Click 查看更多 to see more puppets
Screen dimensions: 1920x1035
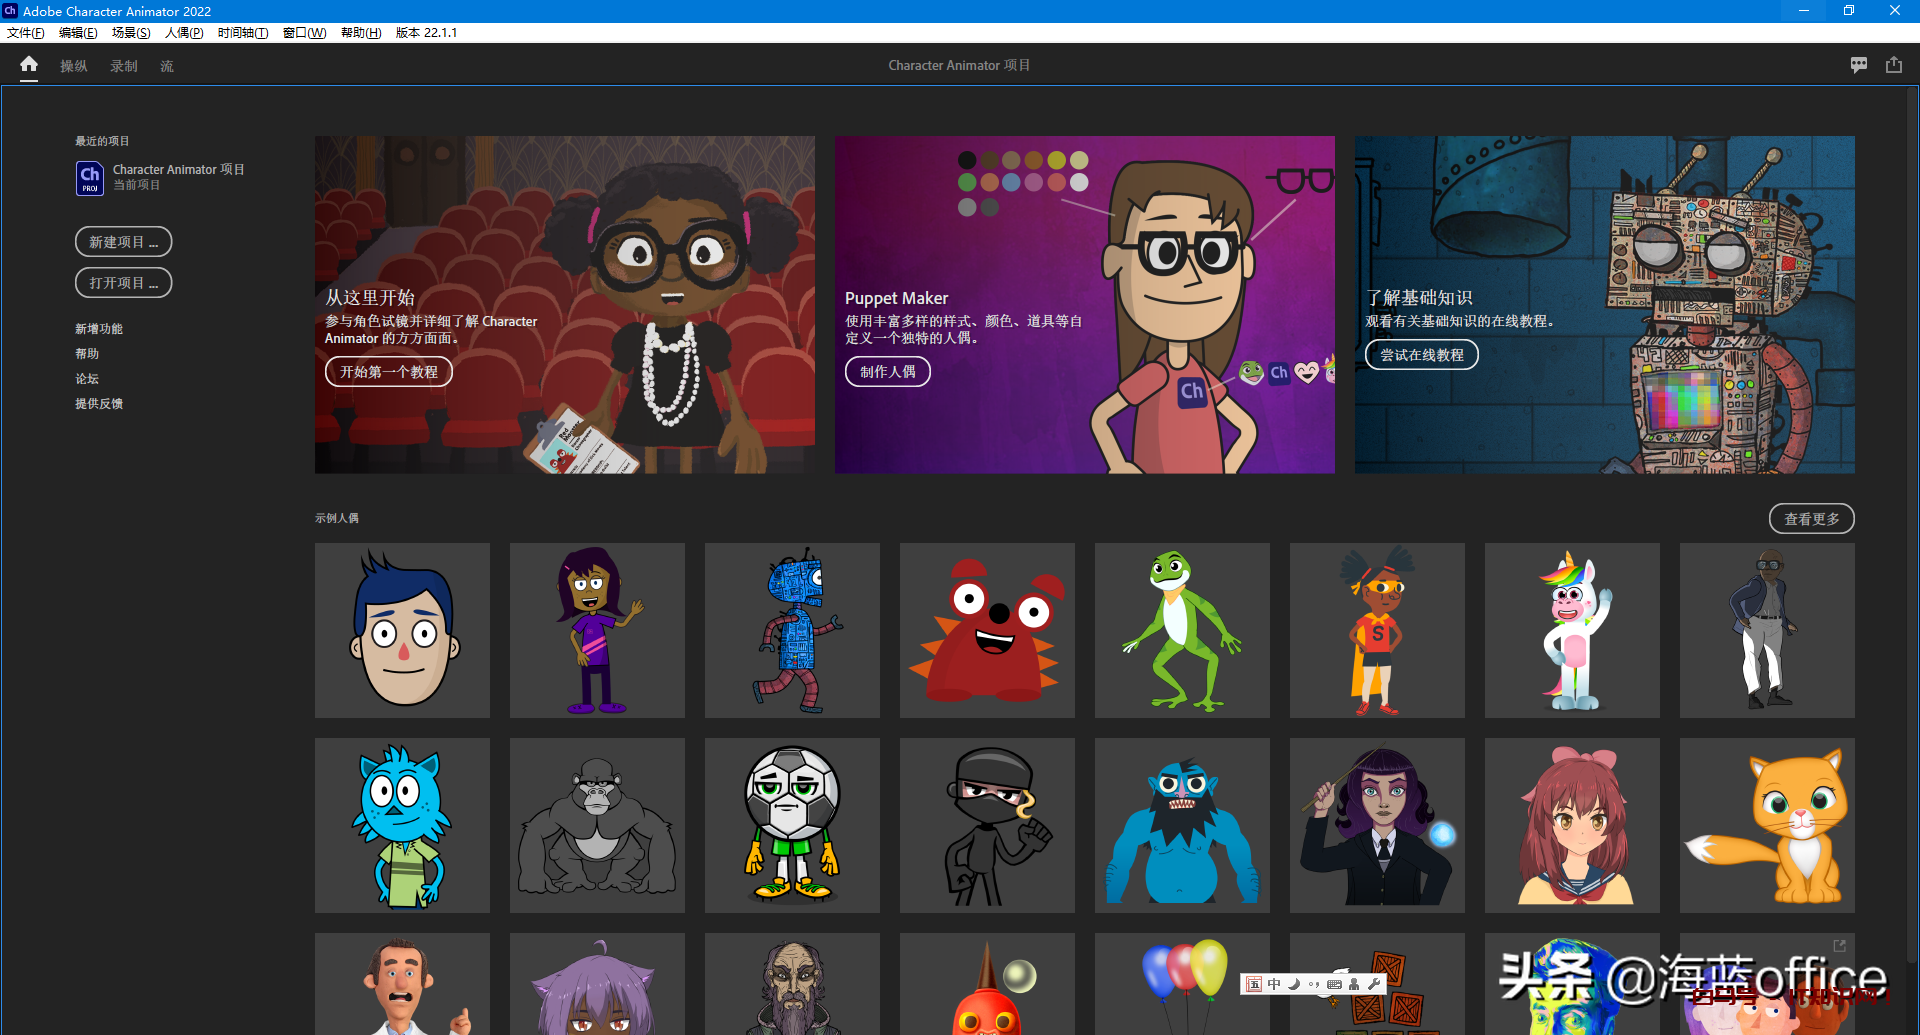click(x=1811, y=519)
